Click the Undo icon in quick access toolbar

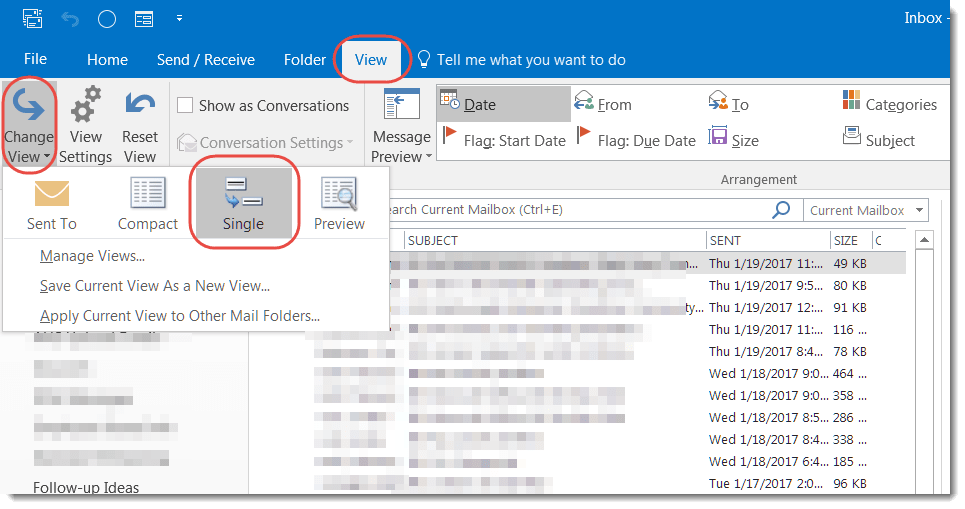(x=70, y=20)
